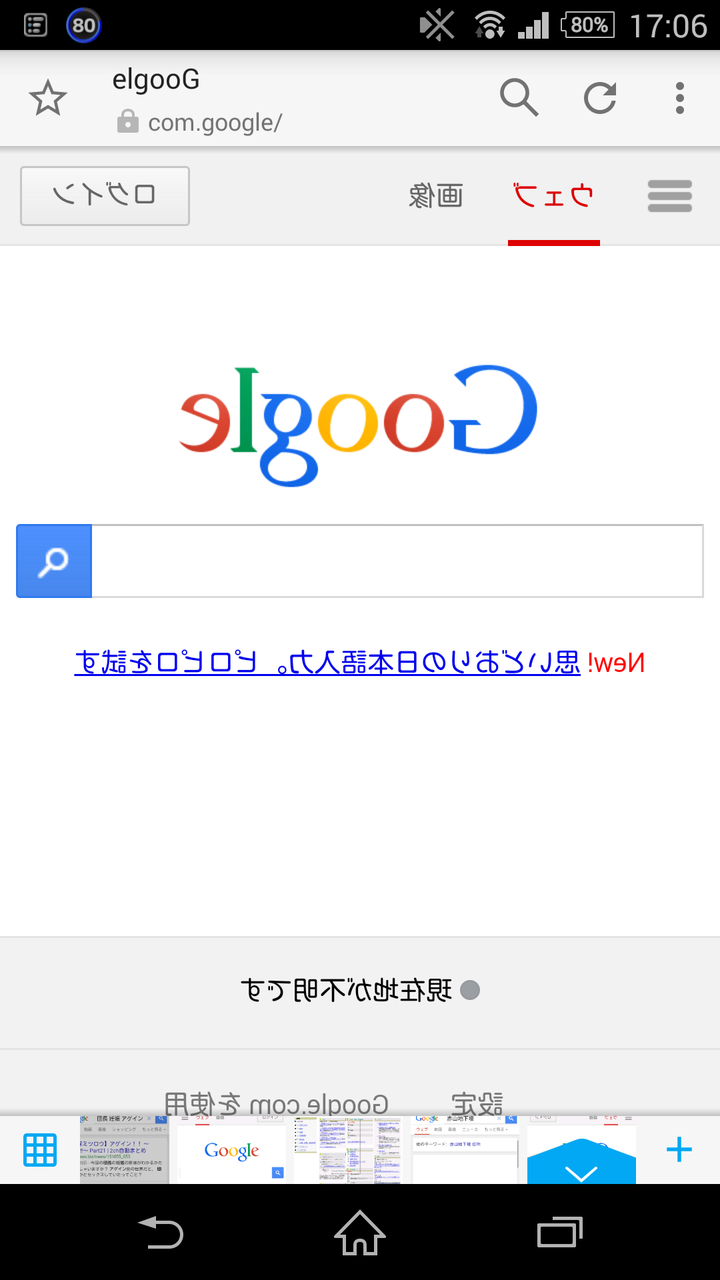The width and height of the screenshot is (720, 1280).
Task: Tap the bookmark star icon
Action: point(47,98)
